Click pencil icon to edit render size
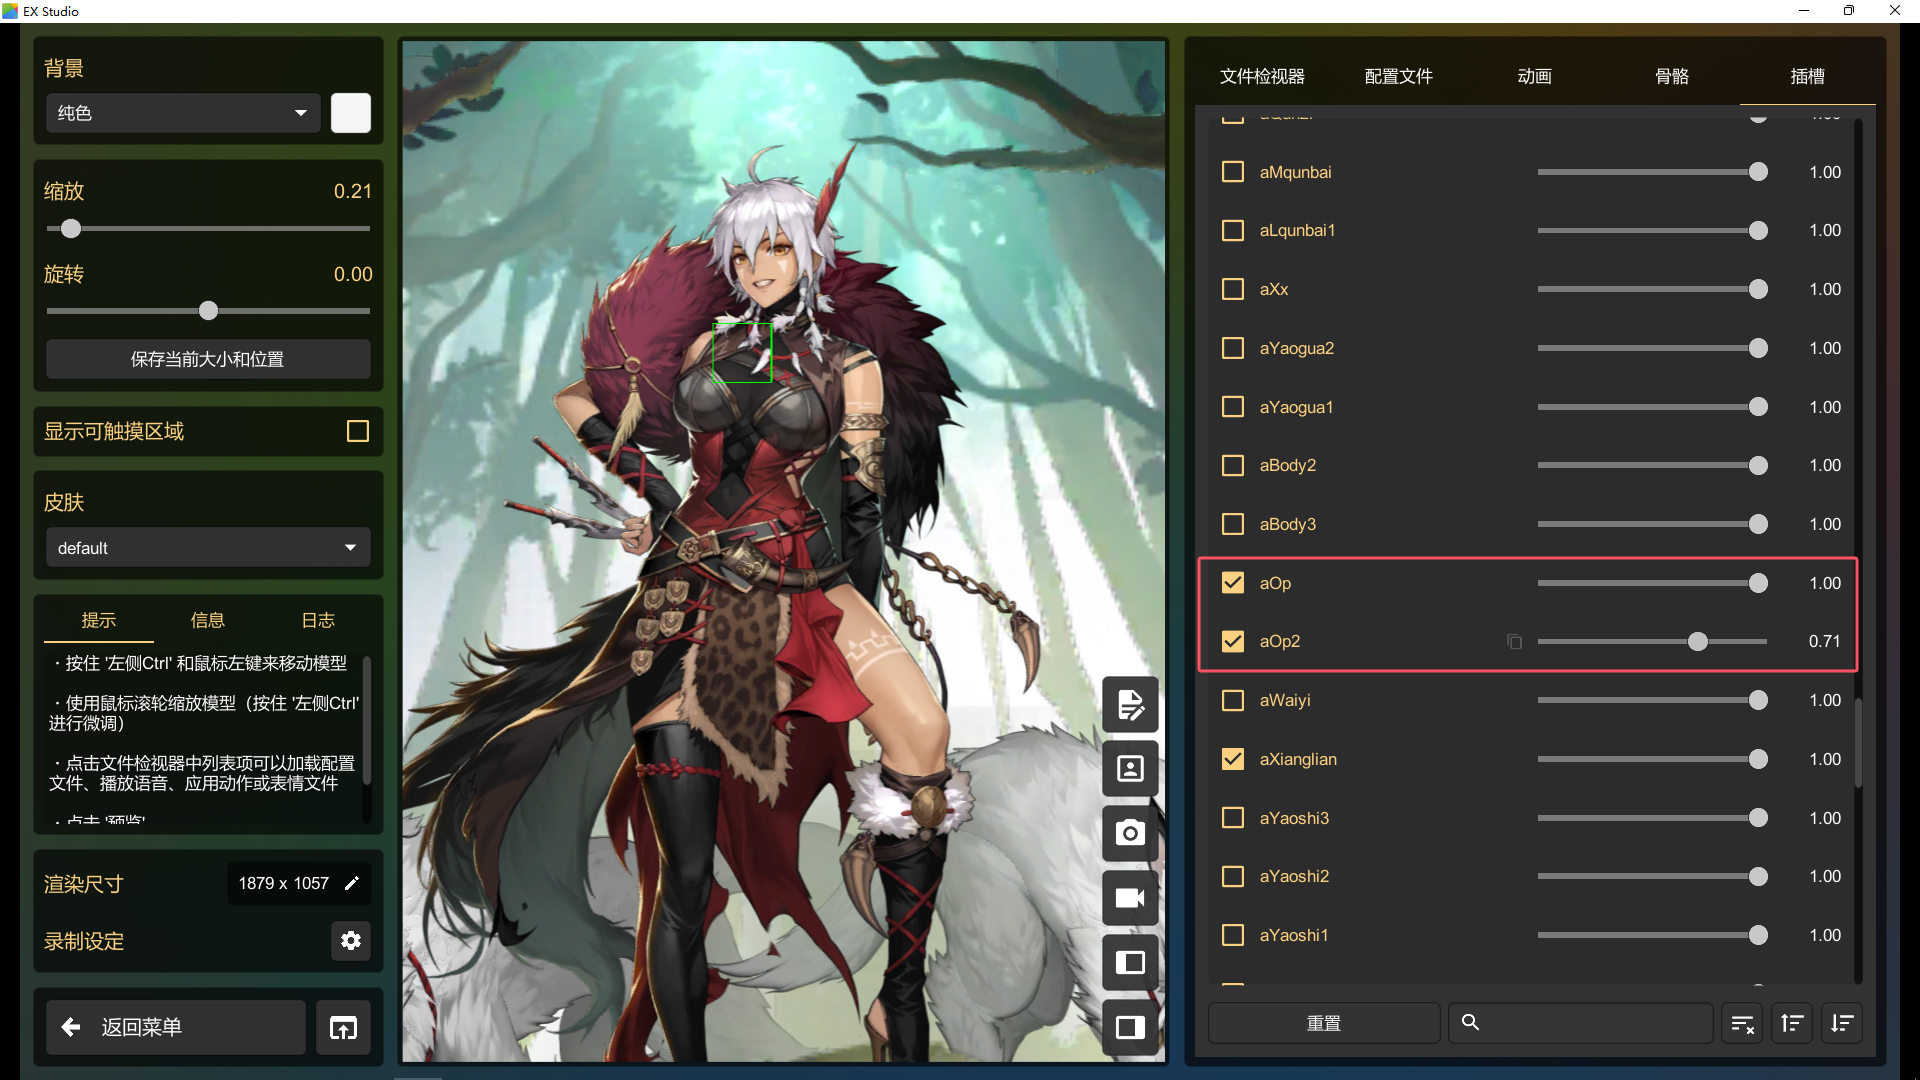 352,883
